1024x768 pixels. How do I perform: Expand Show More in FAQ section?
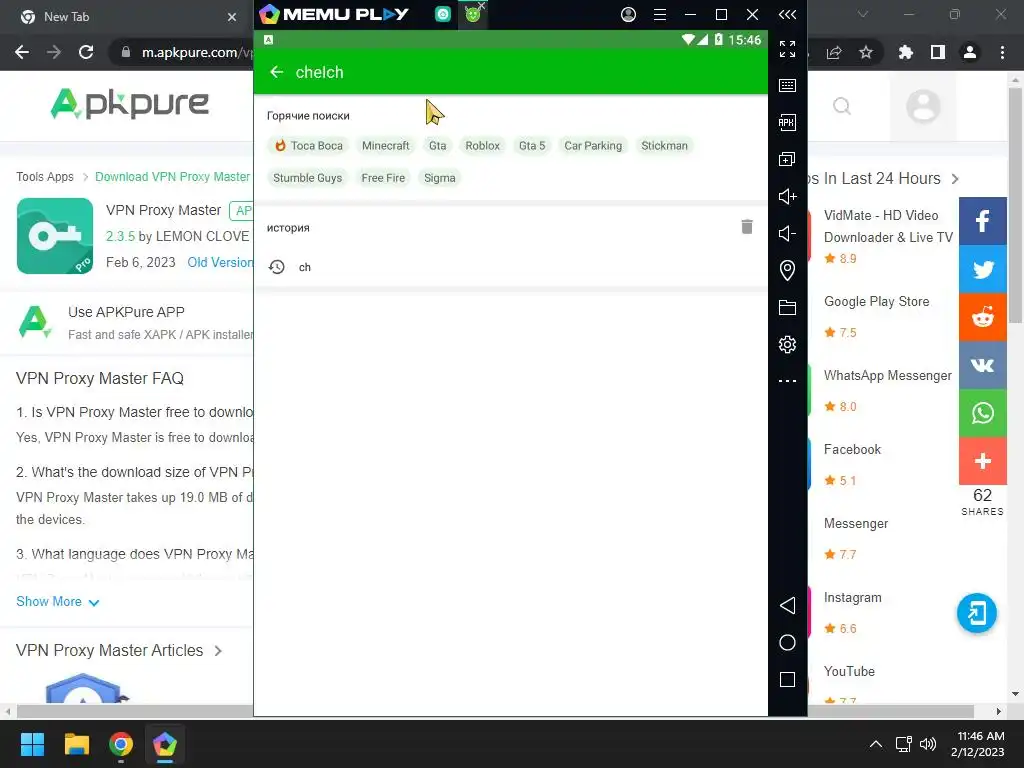point(57,601)
